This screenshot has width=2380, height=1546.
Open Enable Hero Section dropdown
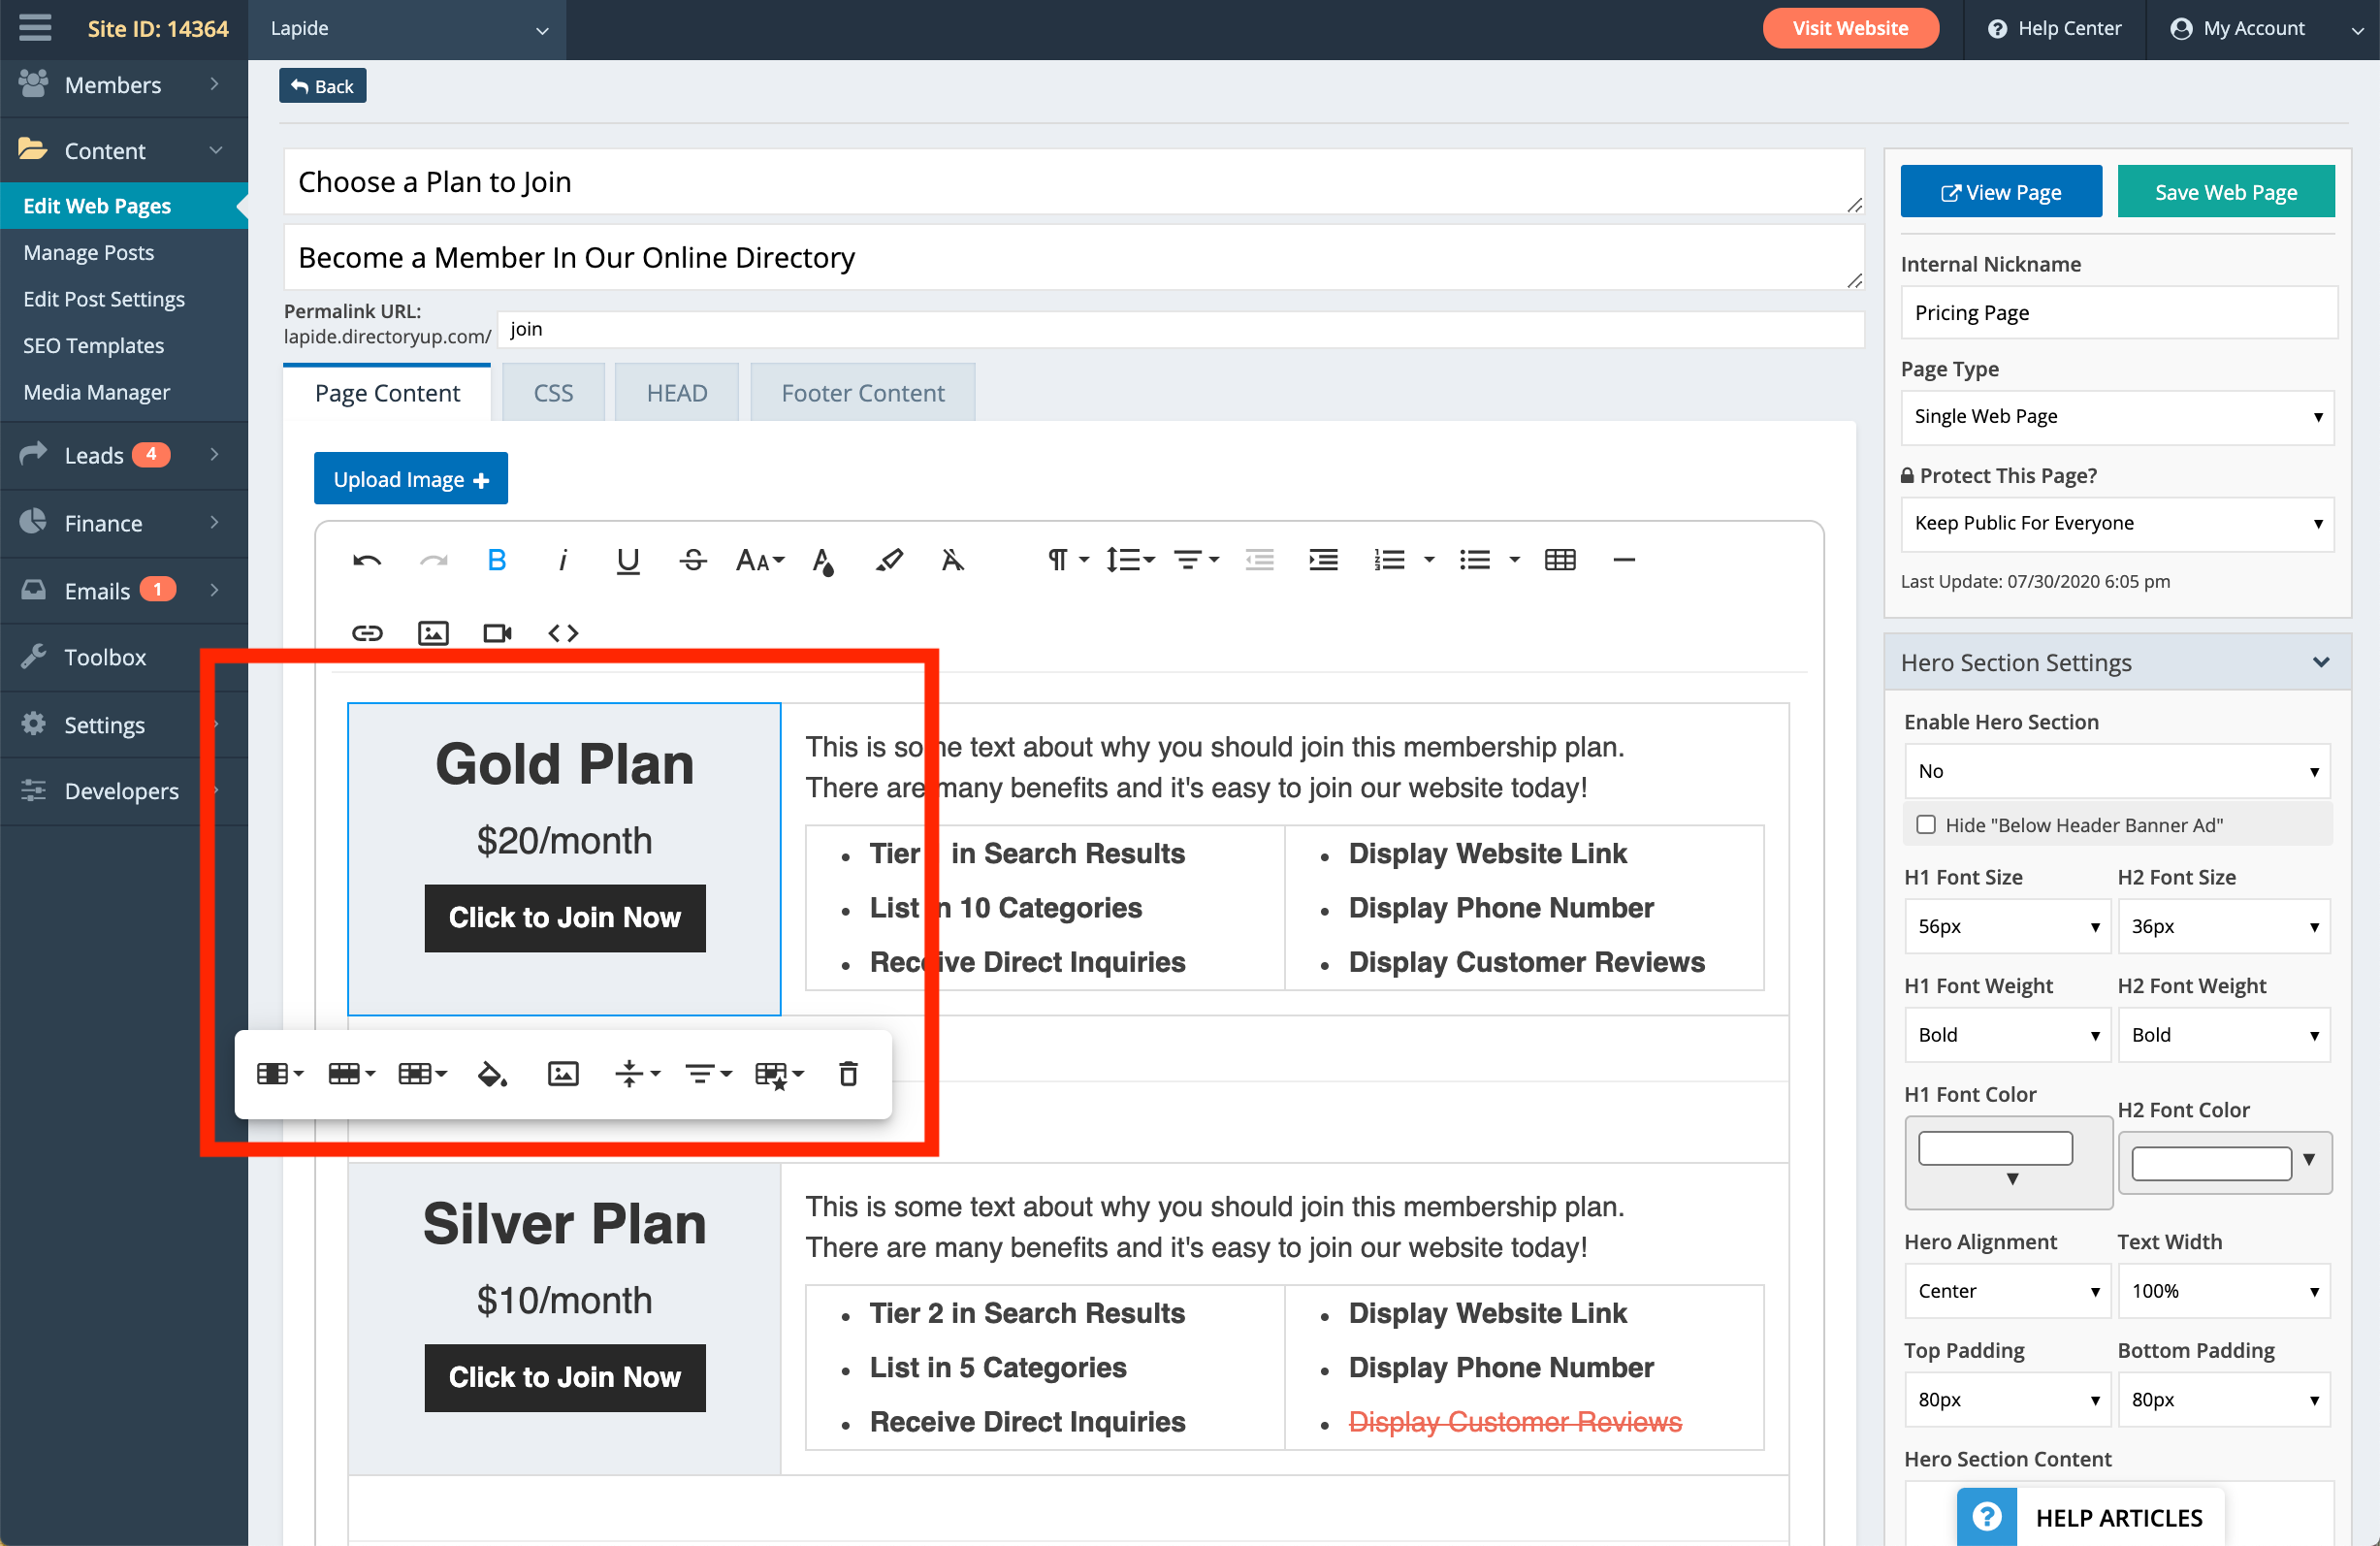(x=2116, y=771)
